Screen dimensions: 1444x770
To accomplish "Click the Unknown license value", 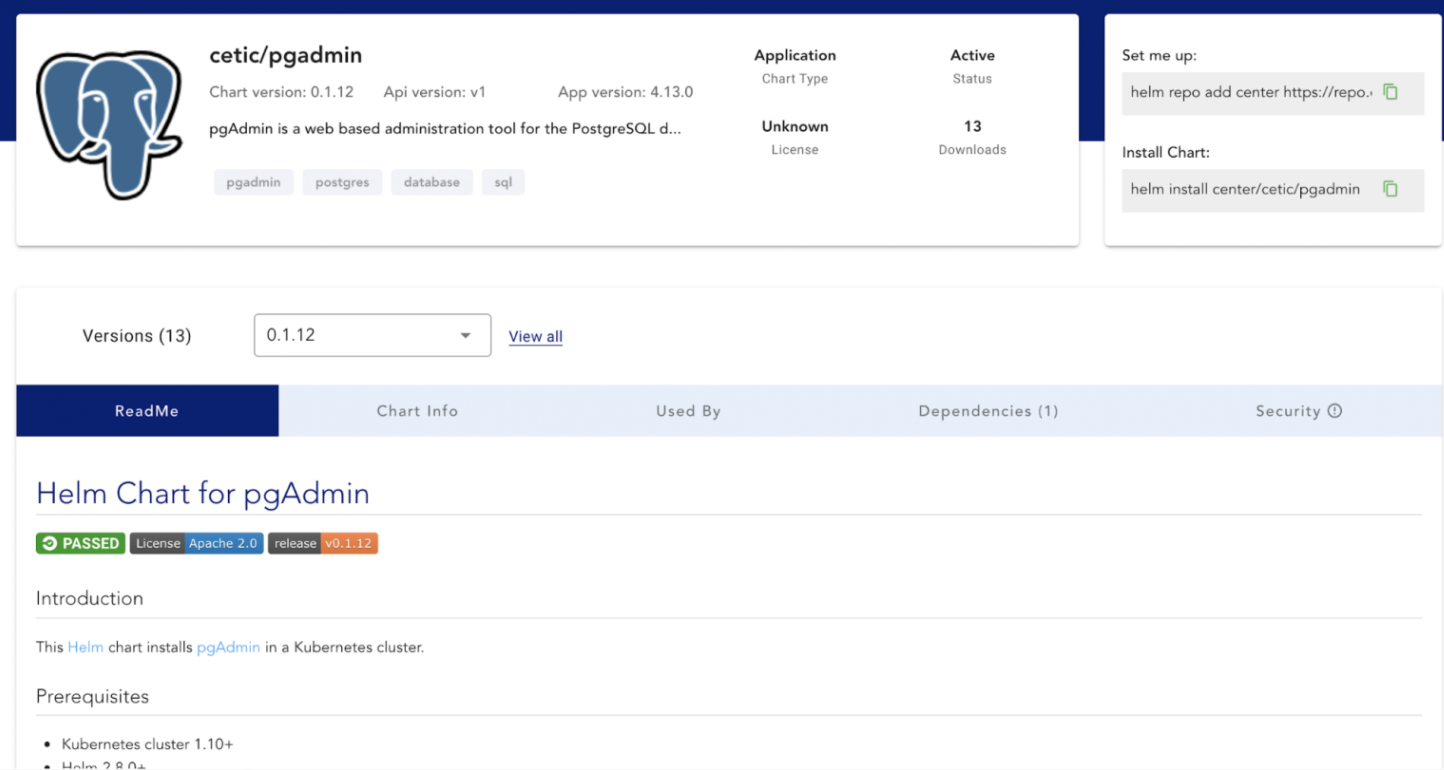I will pyautogui.click(x=795, y=126).
